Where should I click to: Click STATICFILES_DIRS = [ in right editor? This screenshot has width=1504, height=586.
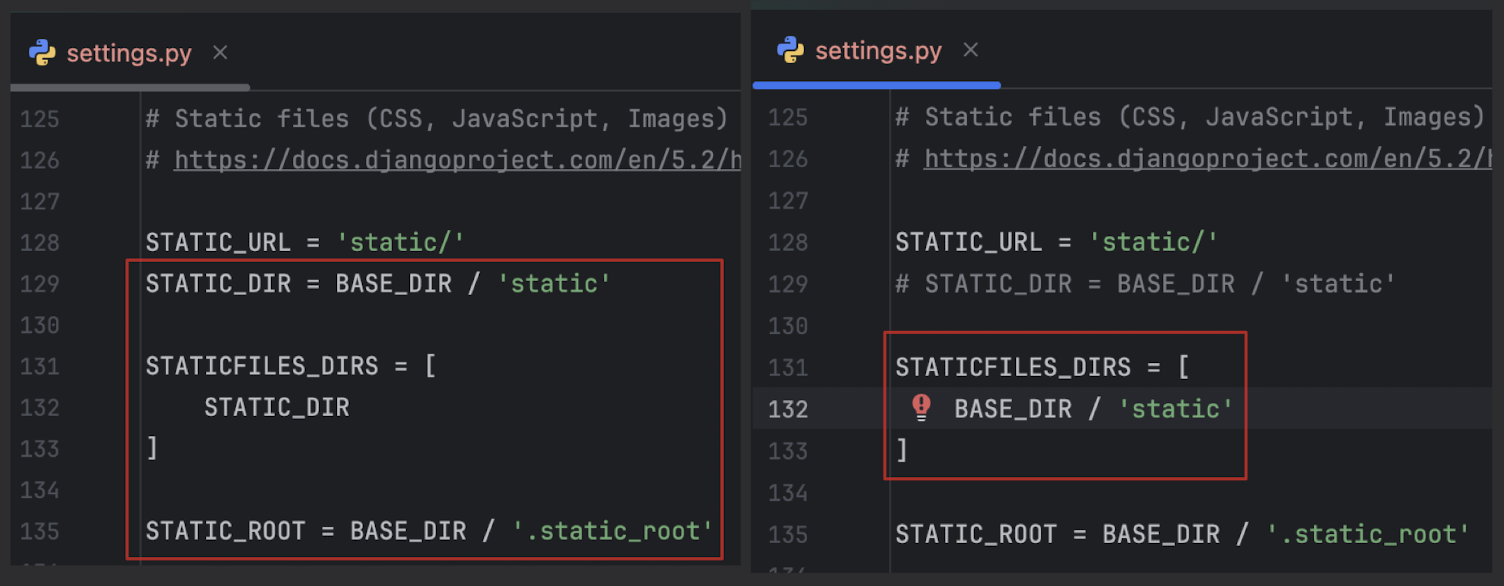[x=1042, y=367]
